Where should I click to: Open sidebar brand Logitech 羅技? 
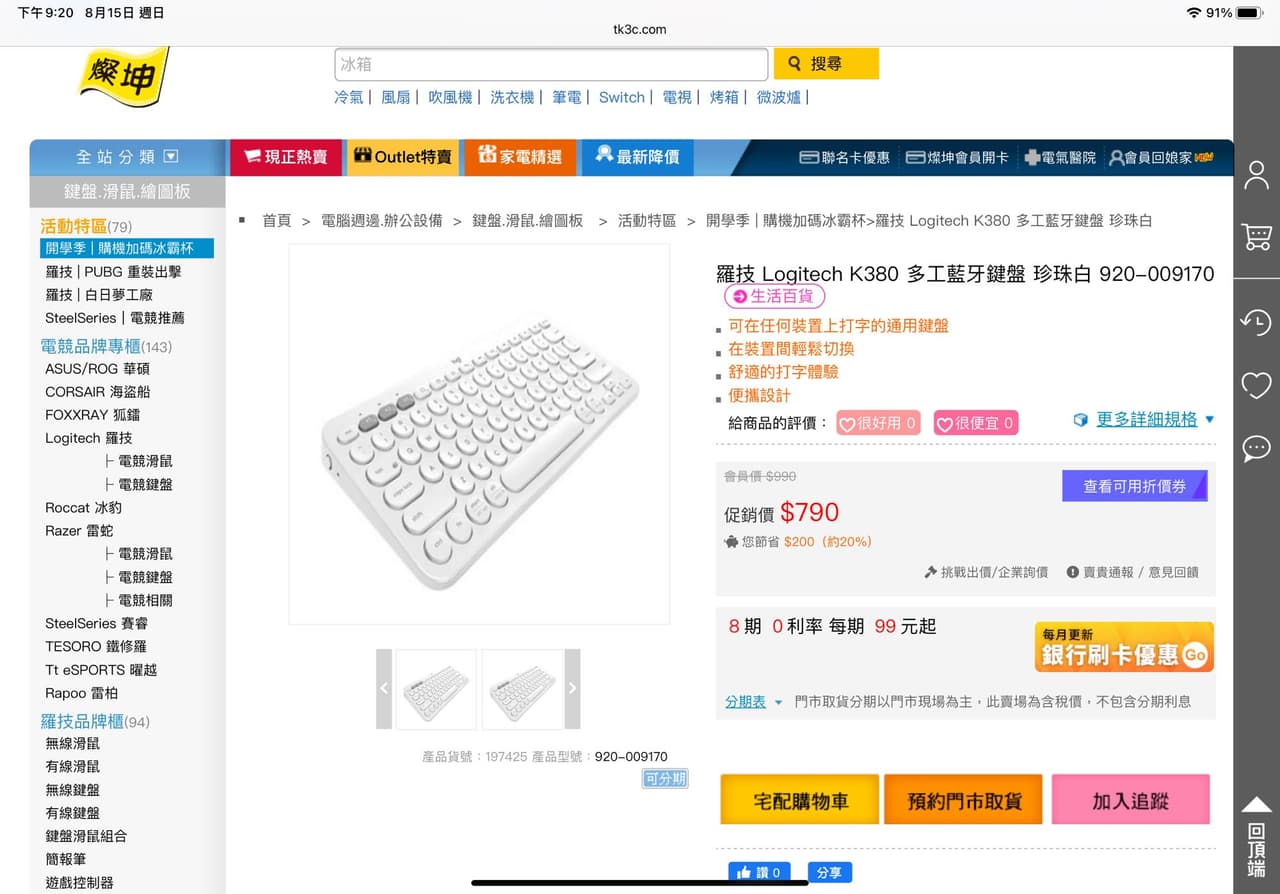(x=89, y=437)
